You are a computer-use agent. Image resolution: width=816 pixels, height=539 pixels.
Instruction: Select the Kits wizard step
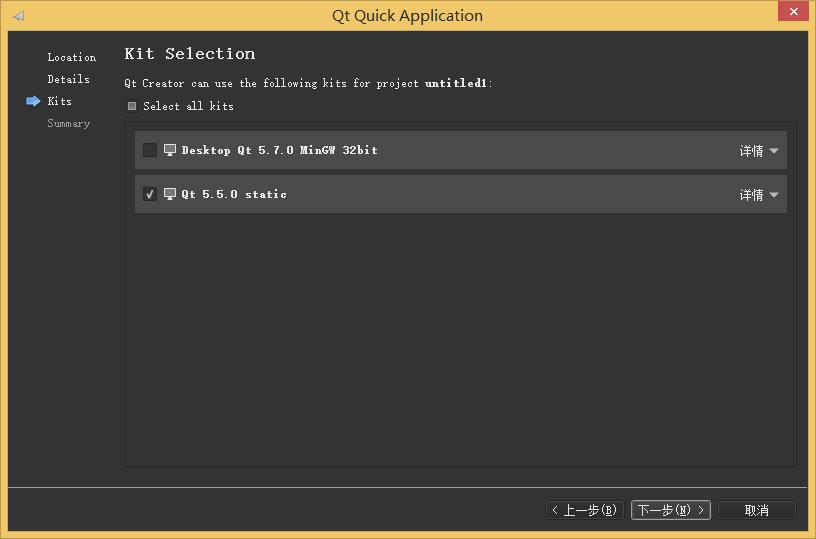(59, 101)
